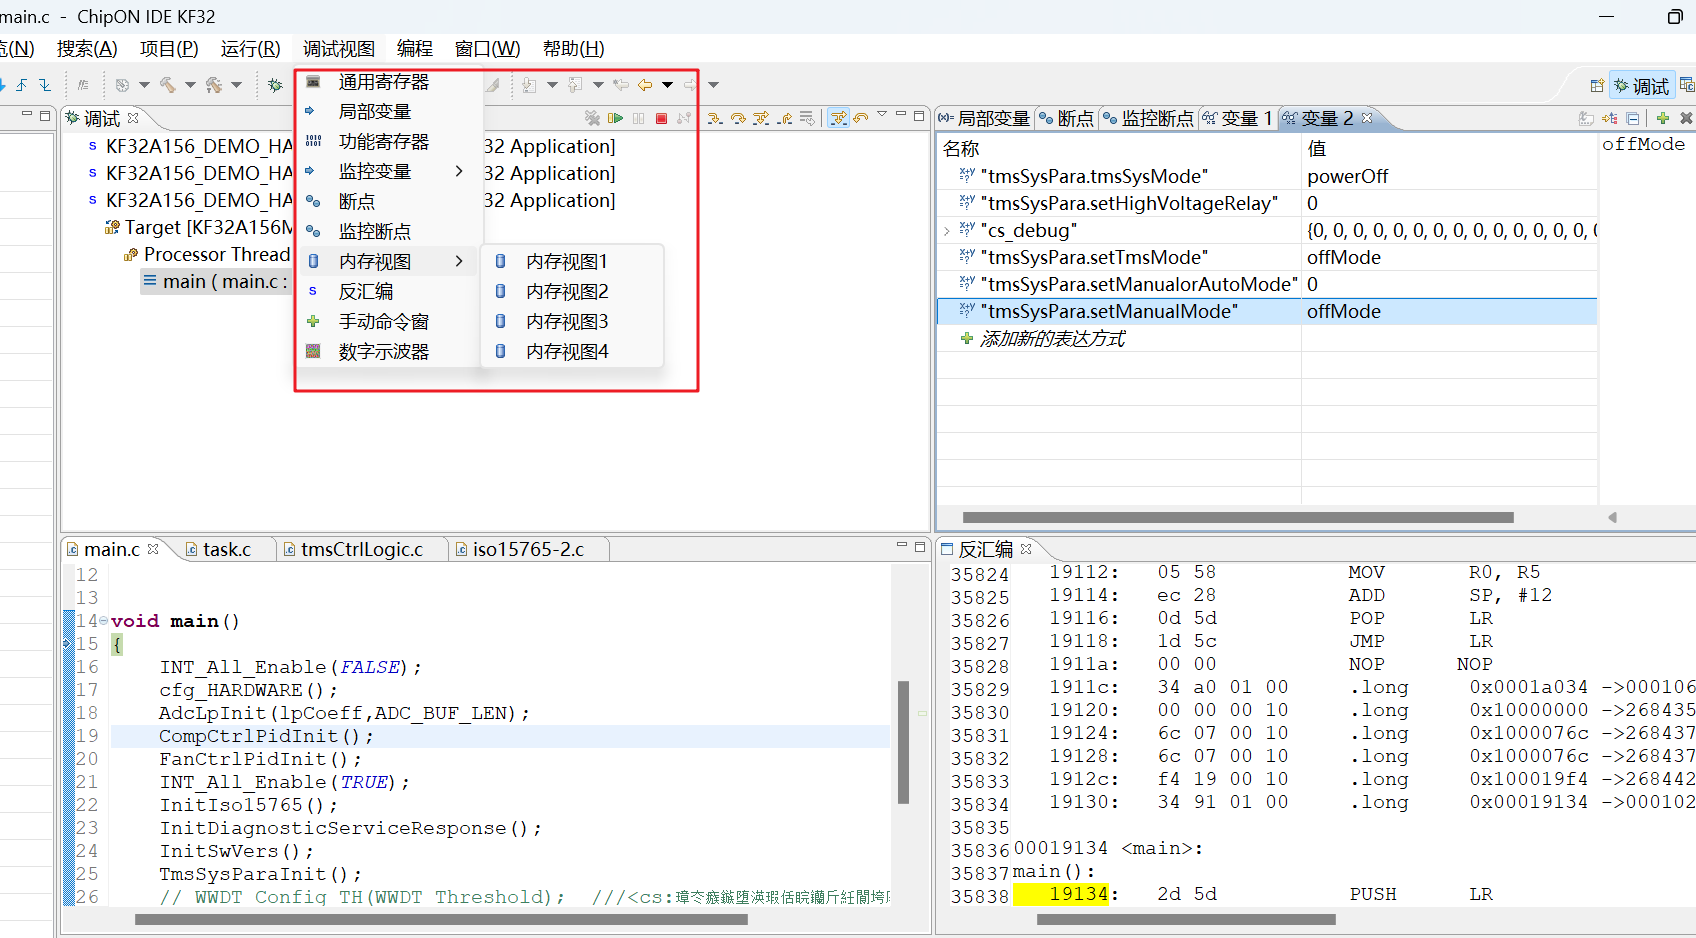Click the Step Over icon

point(738,118)
